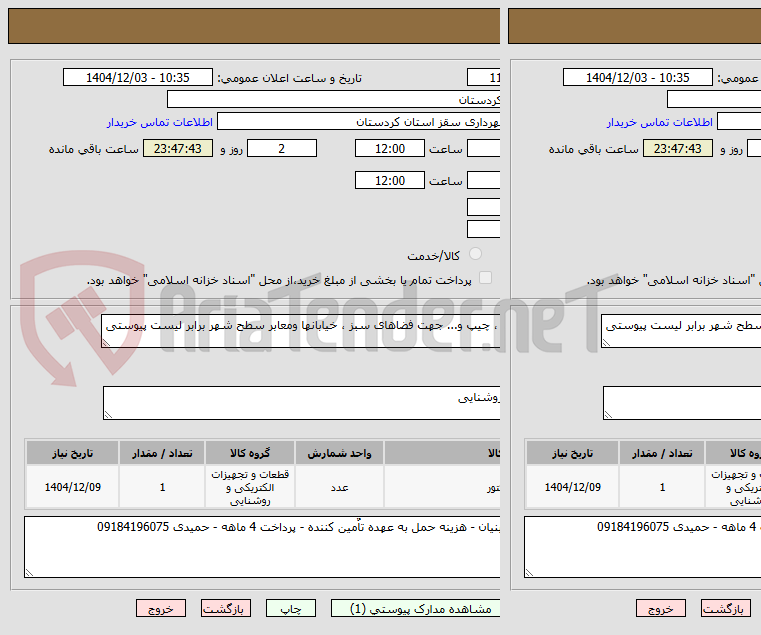Image resolution: width=761 pixels, height=635 pixels.
Task: Select the کالا/خدمت radio button
Action: pyautogui.click(x=475, y=253)
